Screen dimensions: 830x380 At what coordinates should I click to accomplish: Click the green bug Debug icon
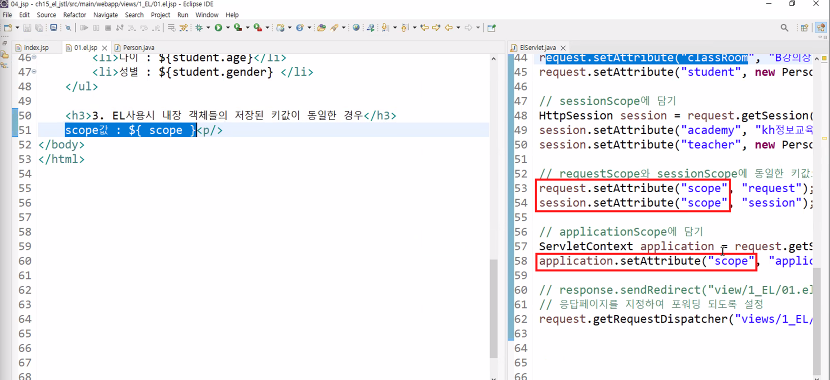click(x=199, y=28)
